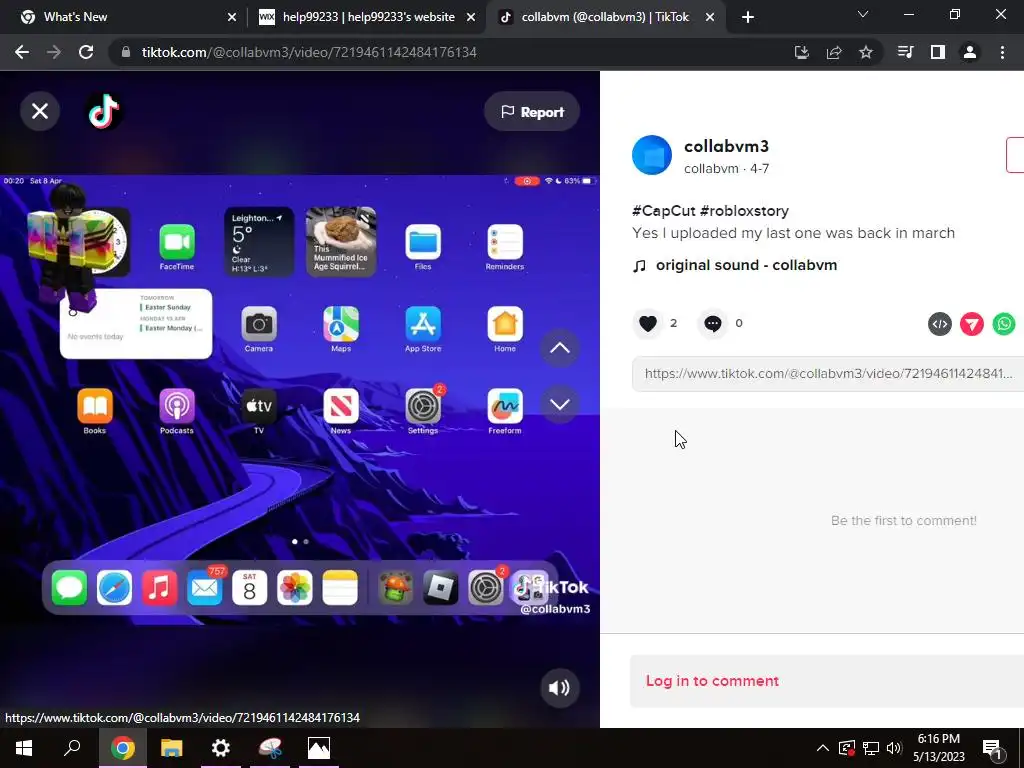Image resolution: width=1024 pixels, height=768 pixels.
Task: Open Windows taskbar search
Action: click(72, 748)
